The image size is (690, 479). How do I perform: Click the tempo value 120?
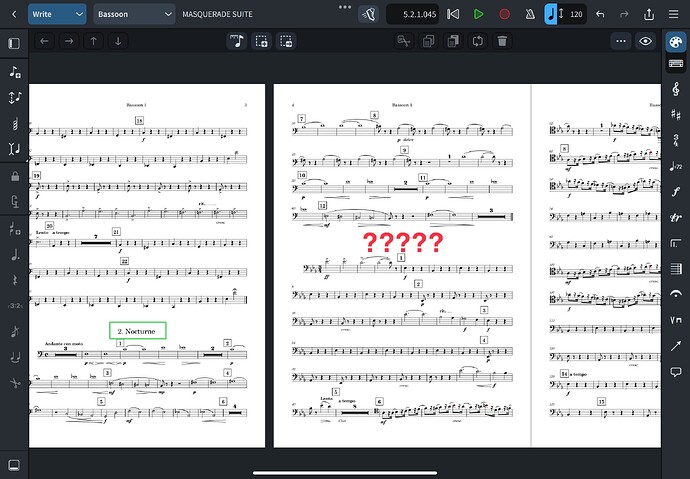point(576,14)
